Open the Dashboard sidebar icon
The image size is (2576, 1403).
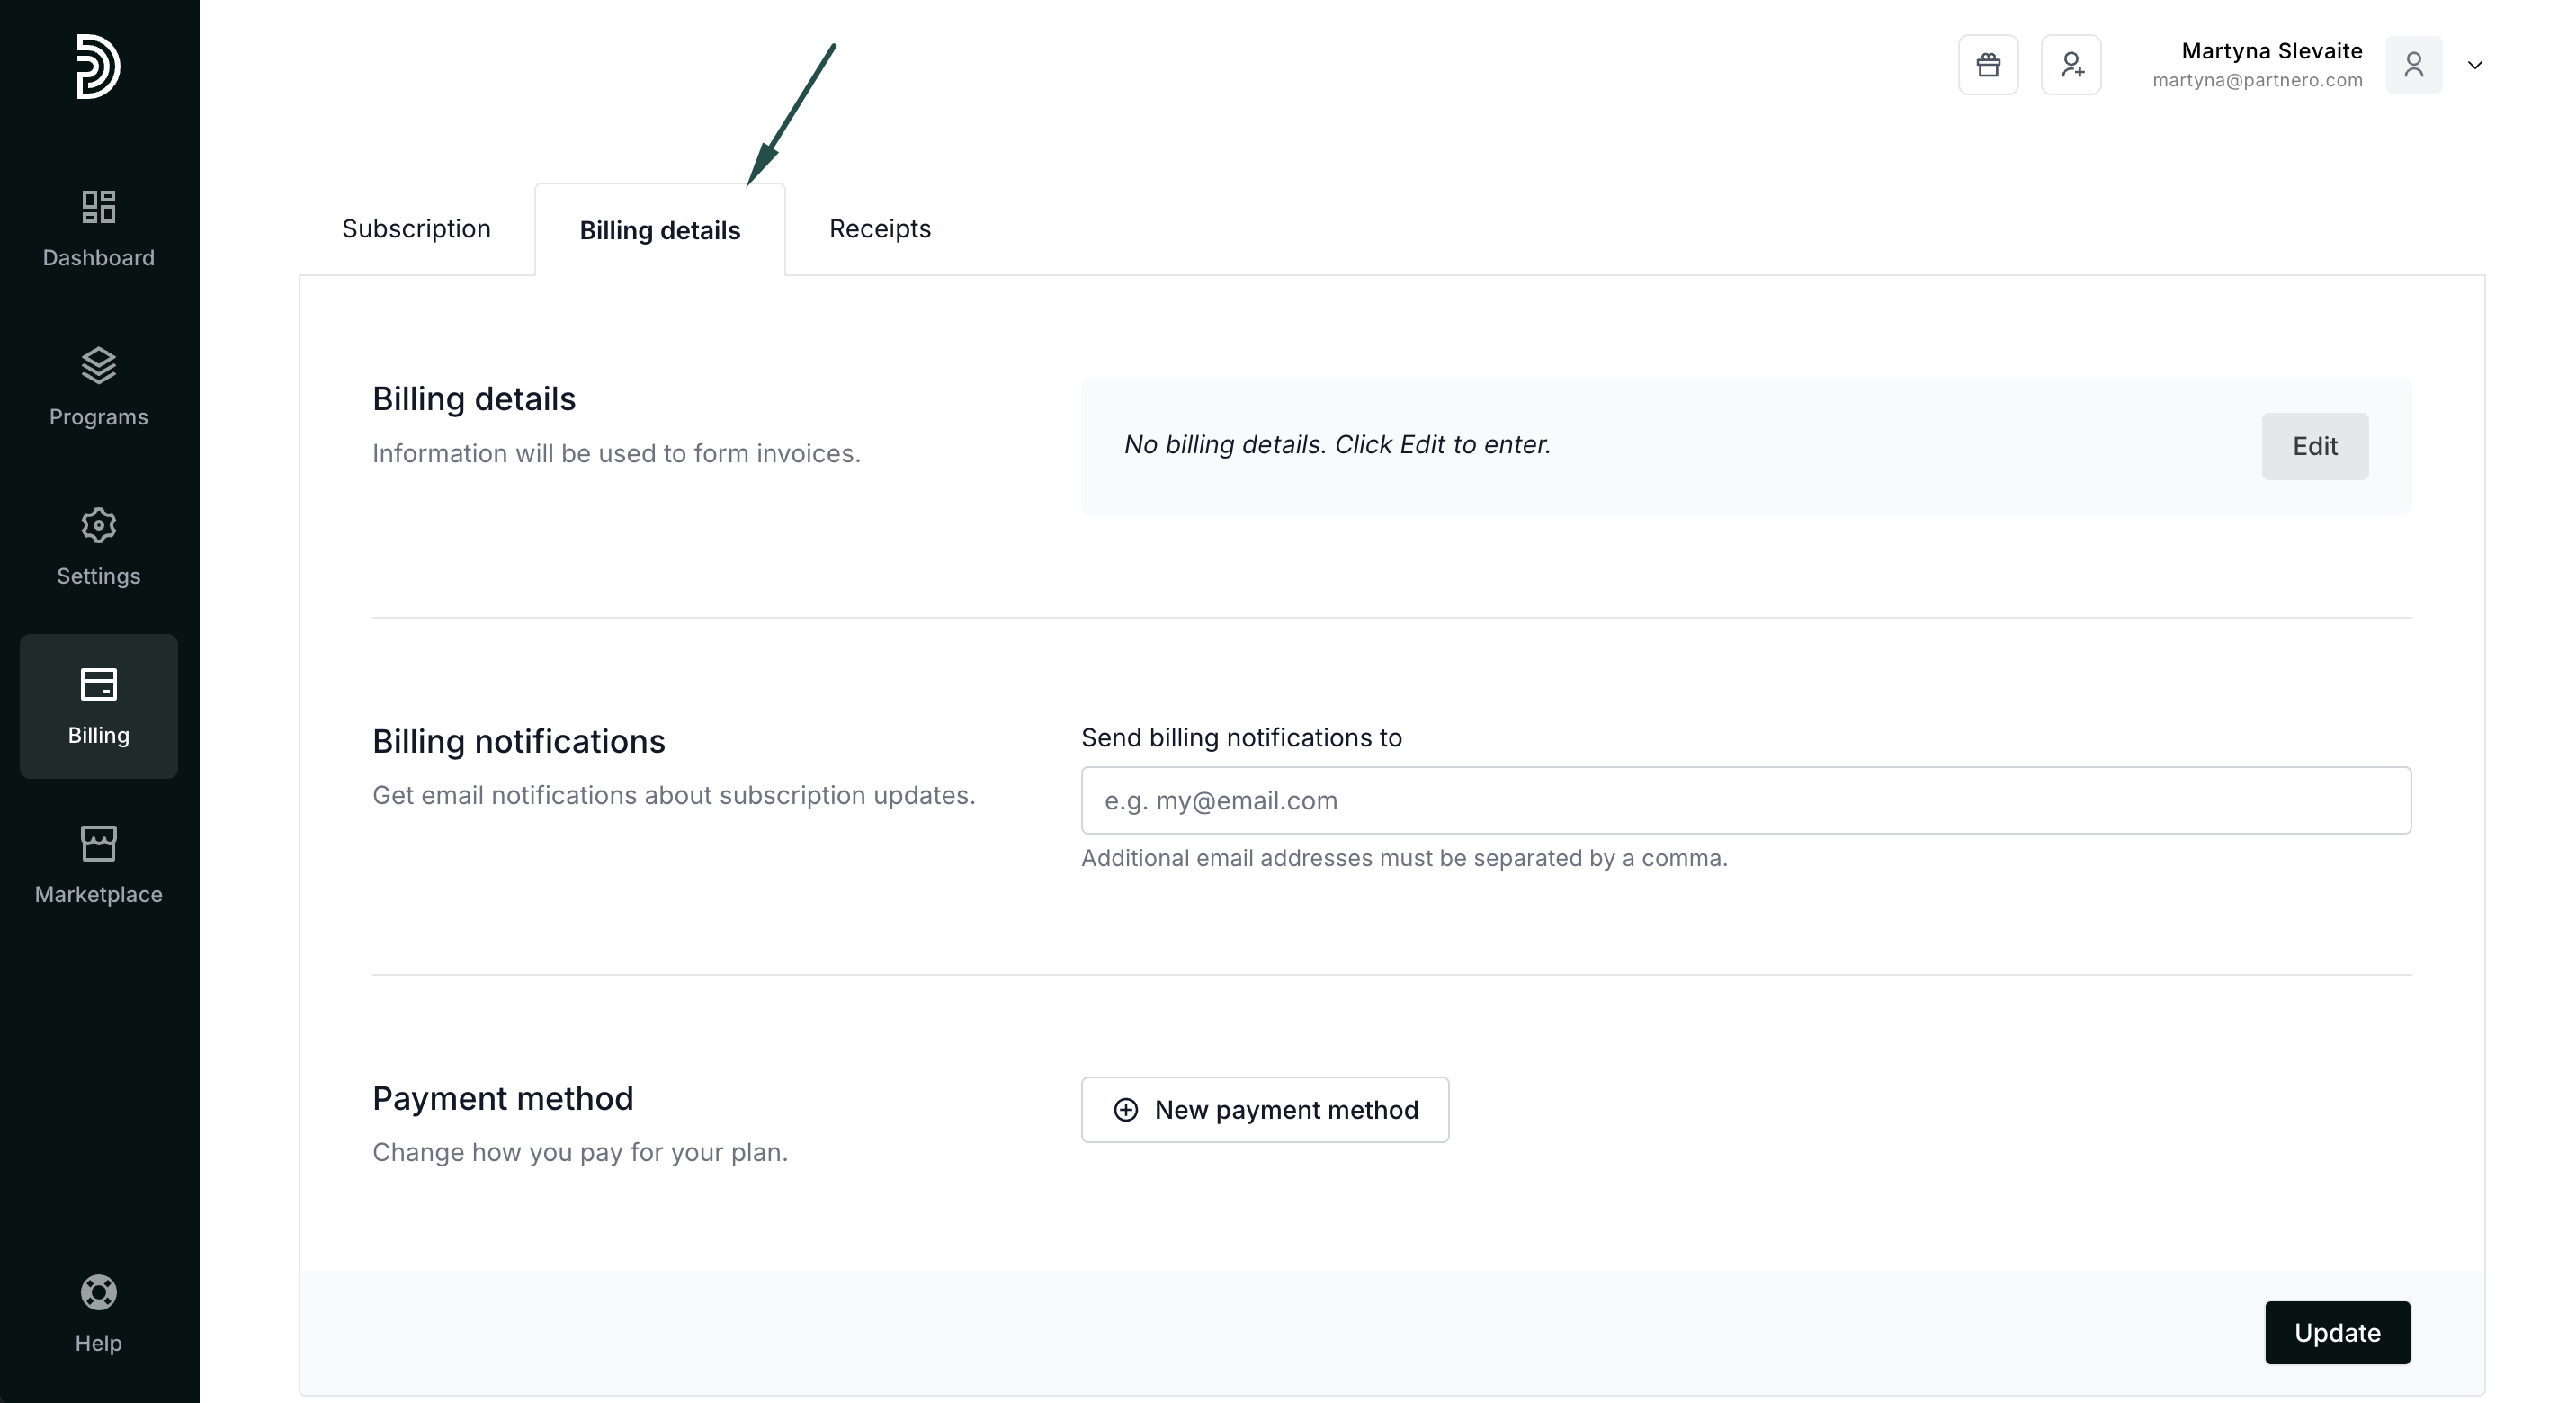98,207
